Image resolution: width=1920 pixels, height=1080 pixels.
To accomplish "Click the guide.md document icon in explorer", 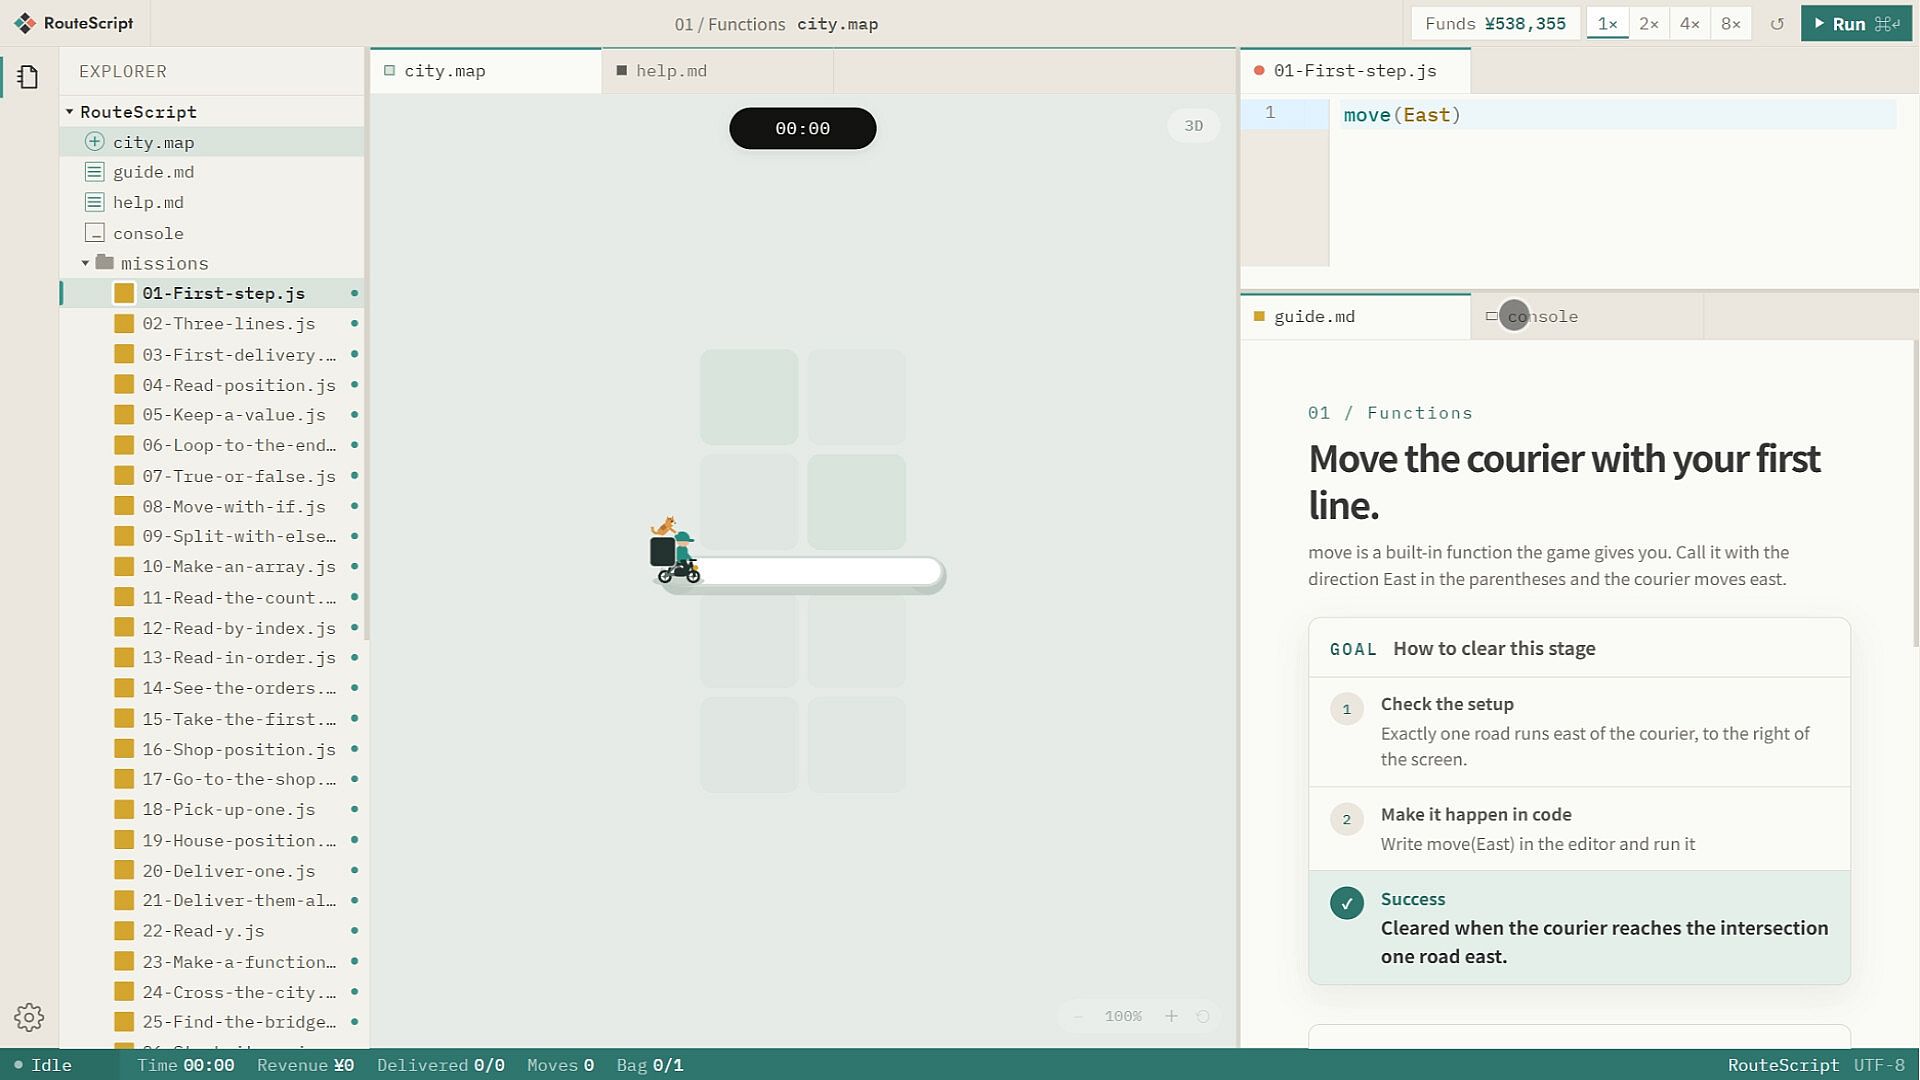I will coord(94,172).
